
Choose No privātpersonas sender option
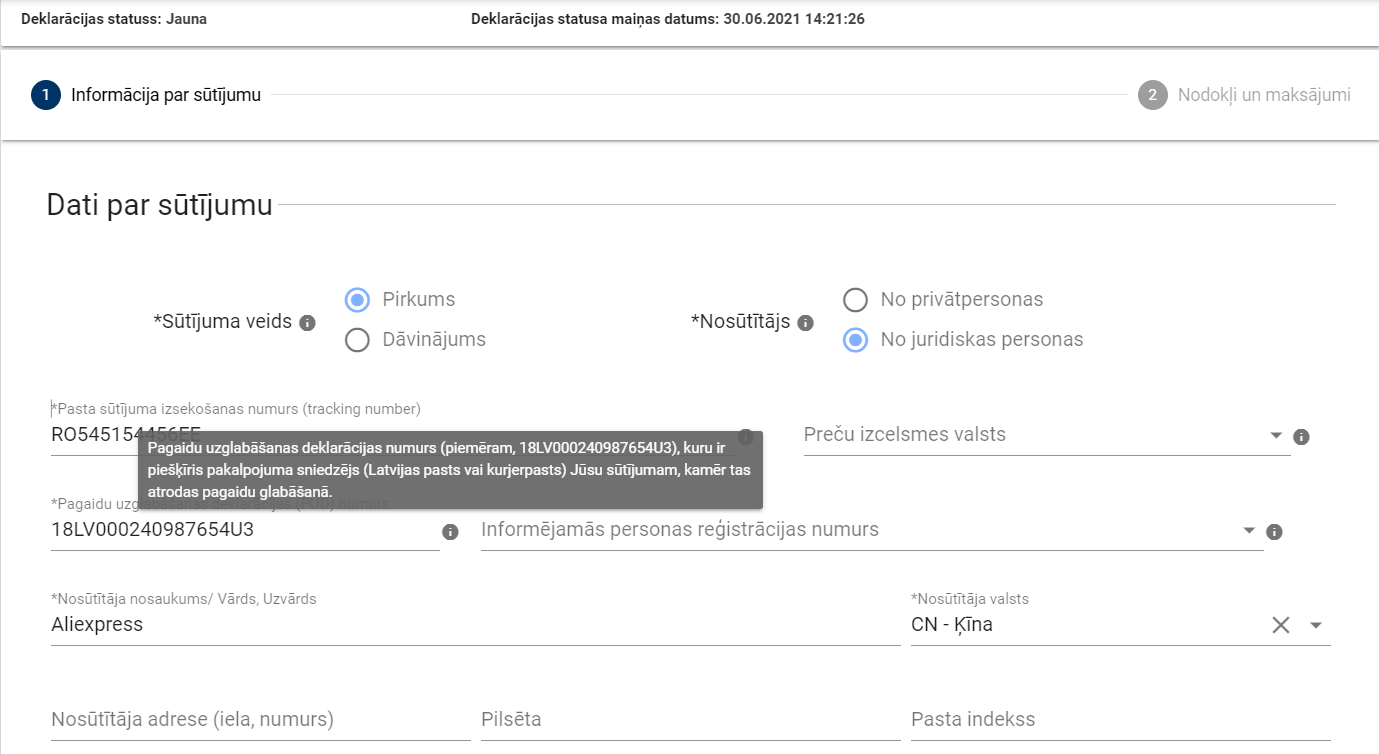pyautogui.click(x=855, y=299)
